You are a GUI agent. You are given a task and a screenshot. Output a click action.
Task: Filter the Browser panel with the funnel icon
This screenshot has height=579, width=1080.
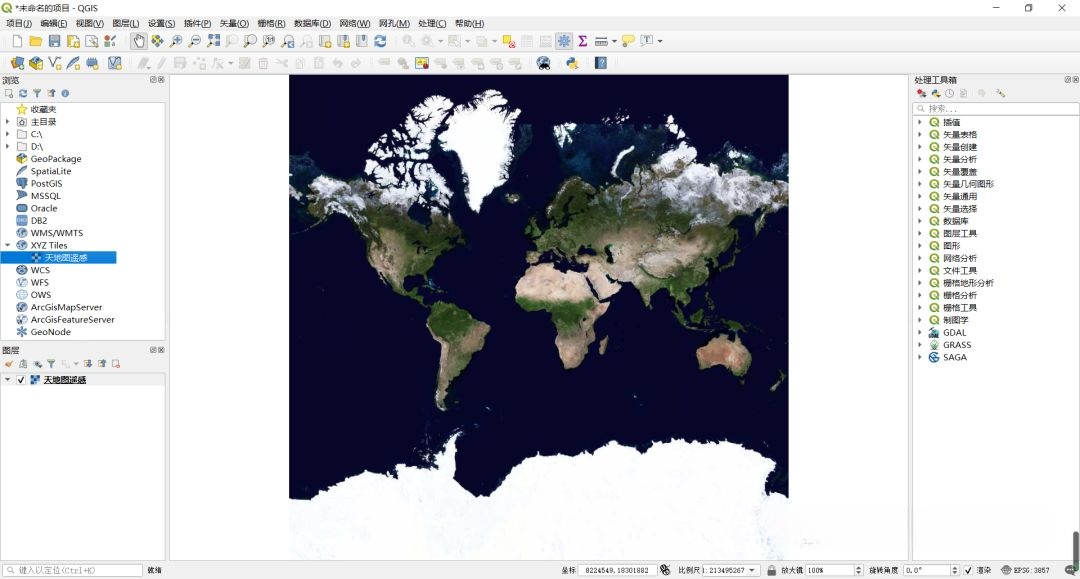(x=37, y=94)
